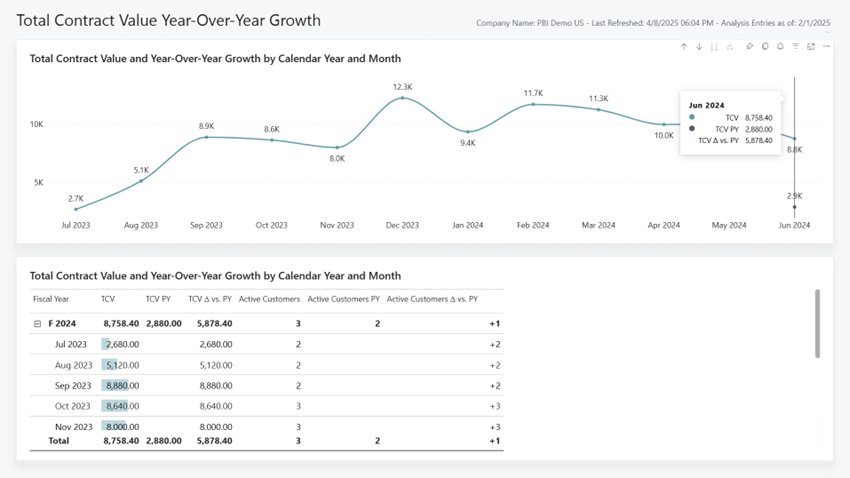This screenshot has height=478, width=850.
Task: Click the line chart title text
Action: (x=215, y=59)
